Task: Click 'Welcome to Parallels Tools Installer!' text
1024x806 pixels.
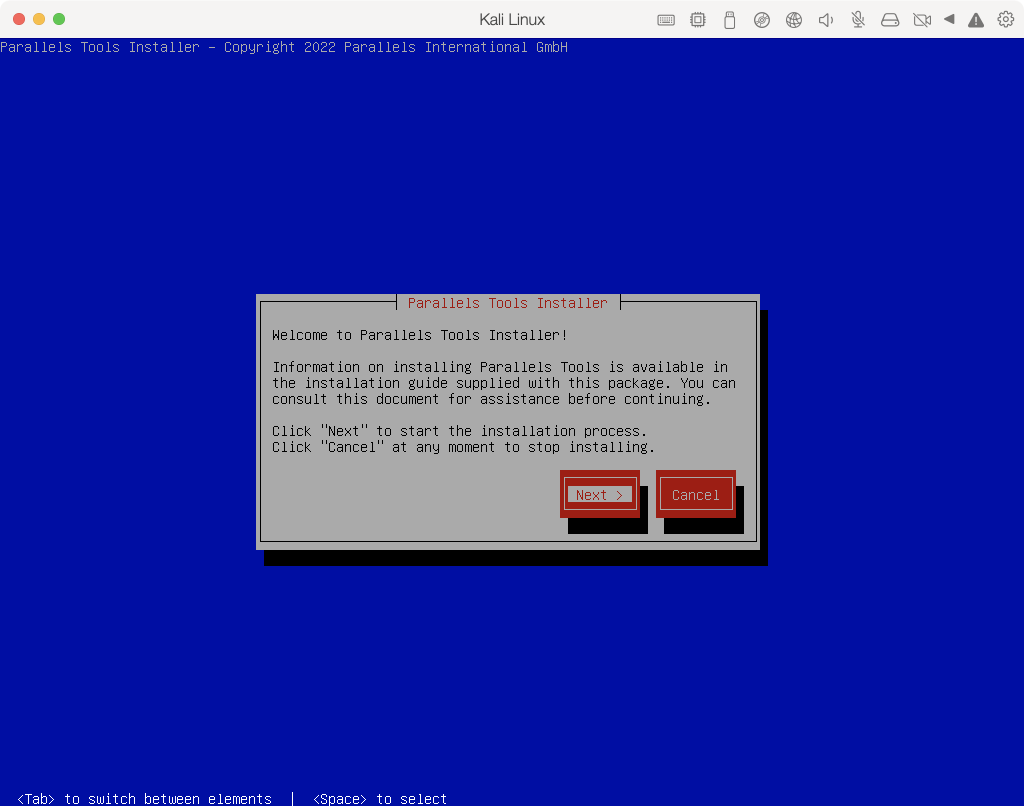Action: tap(419, 335)
